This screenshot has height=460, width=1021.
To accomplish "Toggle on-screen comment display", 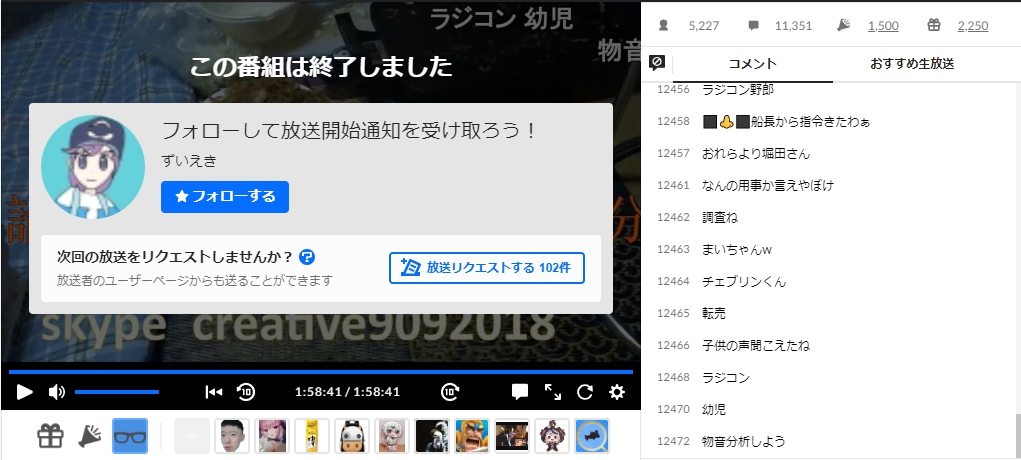I will tap(520, 392).
